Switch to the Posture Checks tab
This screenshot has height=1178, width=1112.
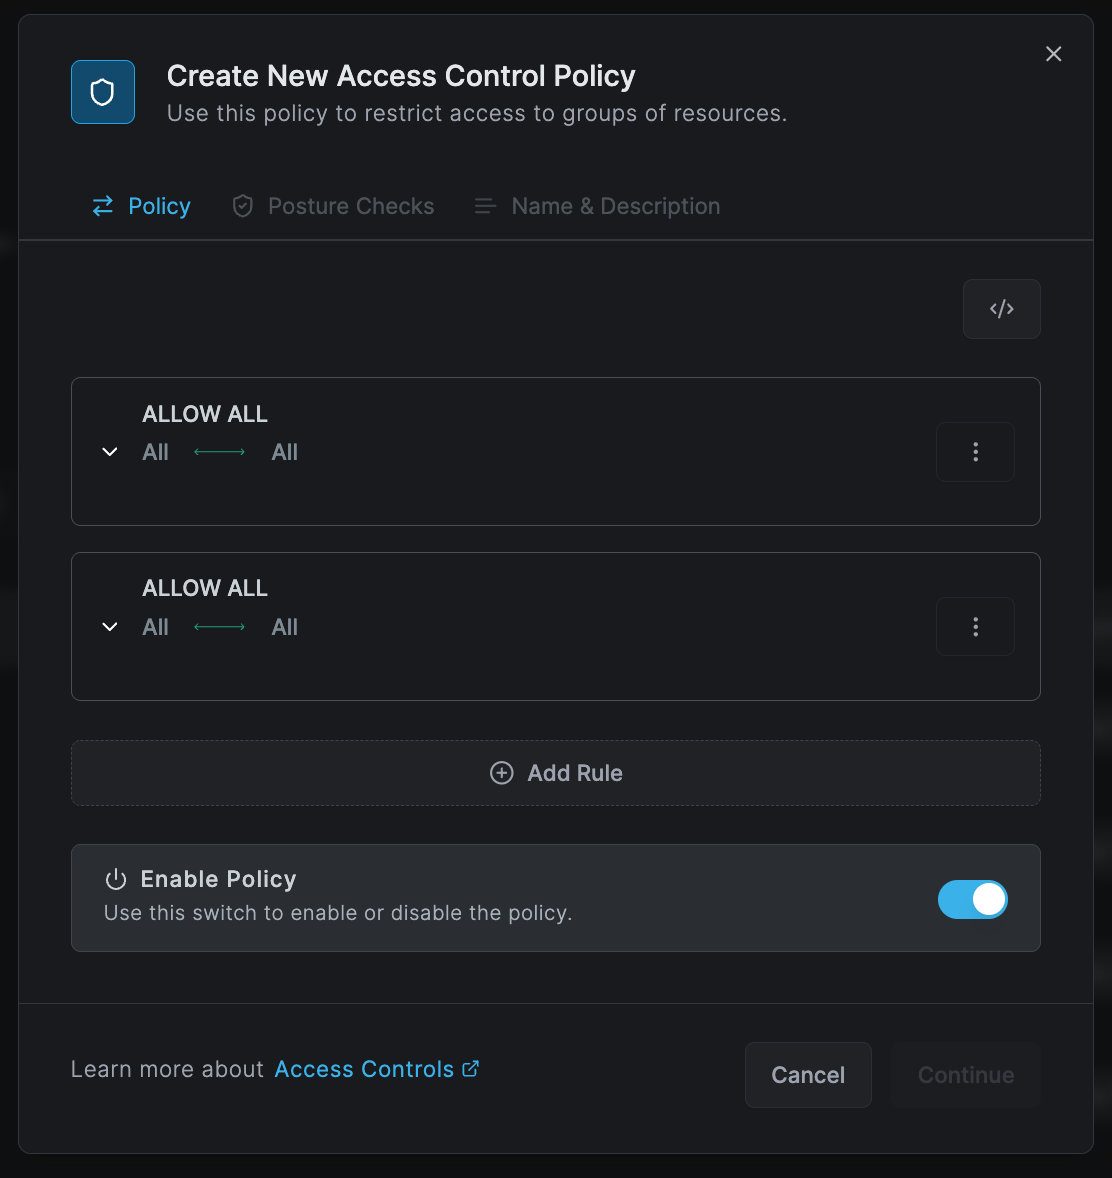point(333,206)
